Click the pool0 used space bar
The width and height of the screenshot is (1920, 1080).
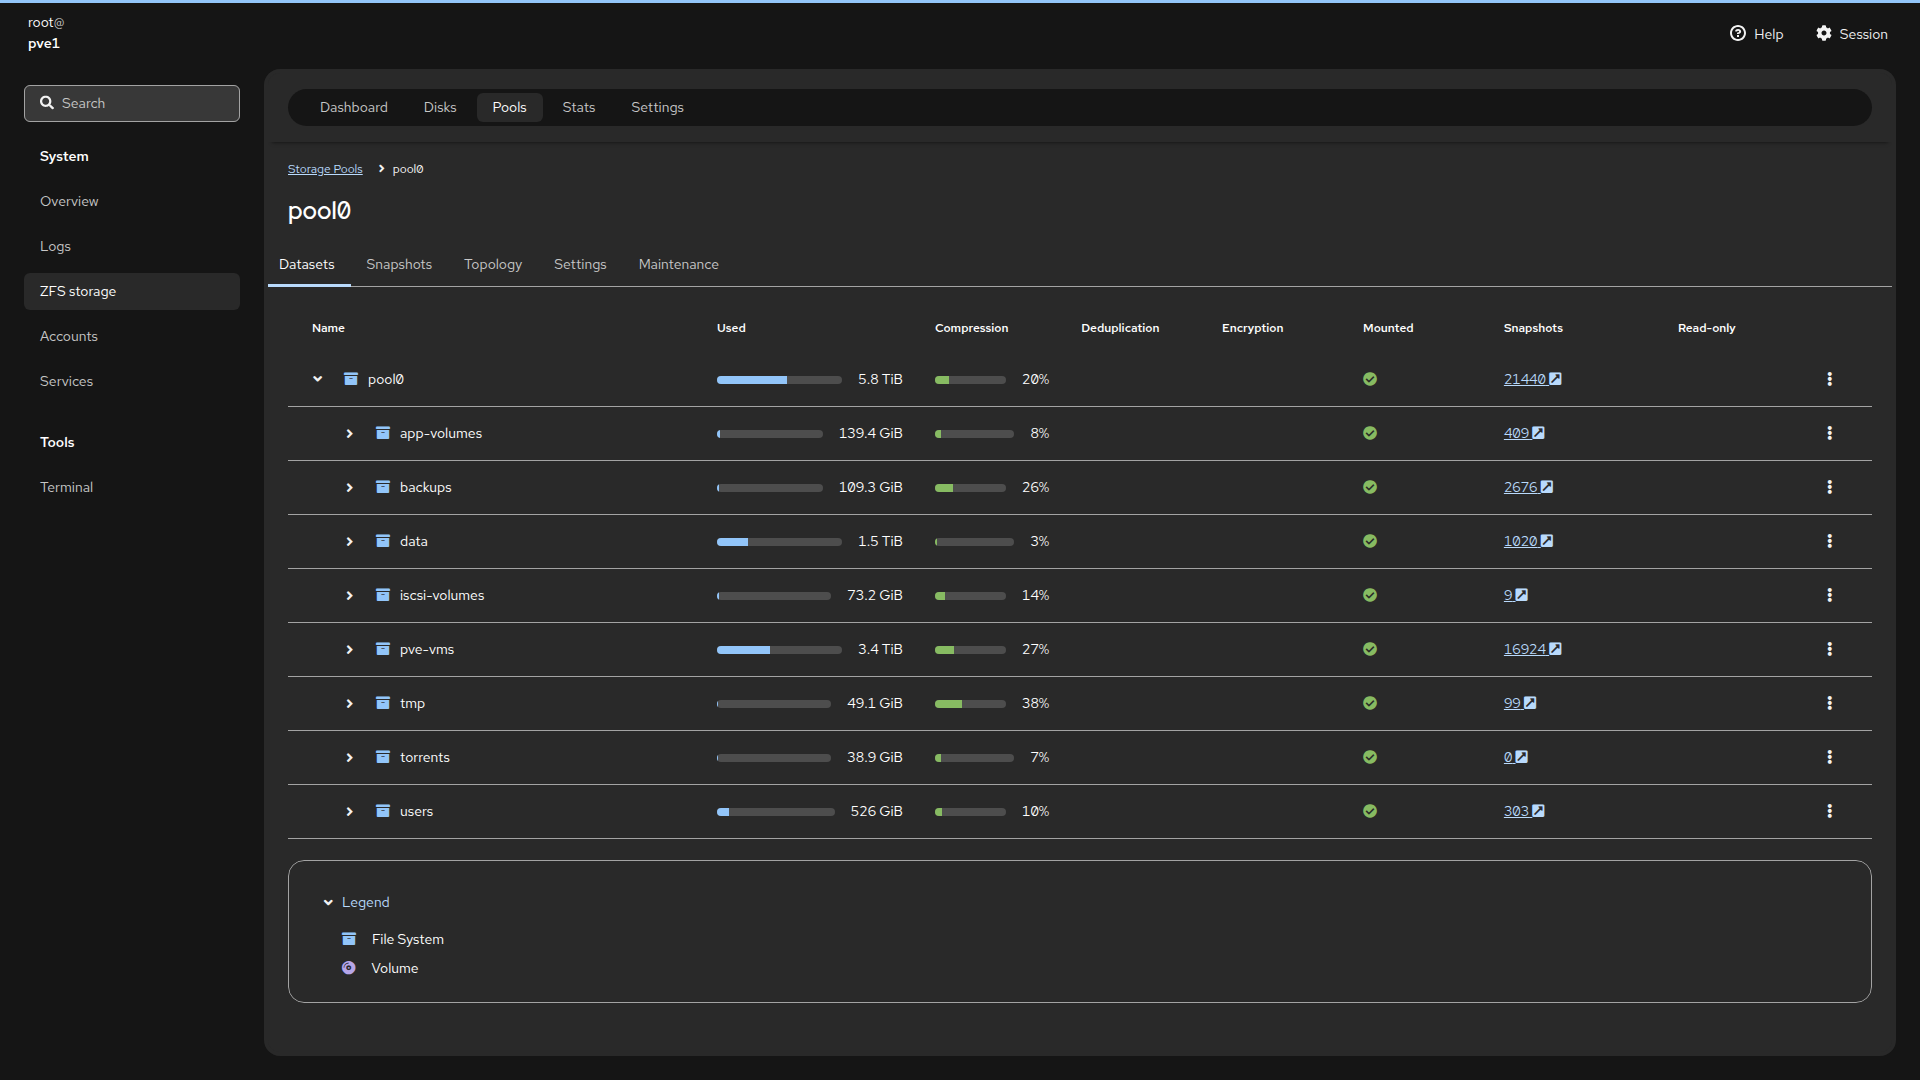pos(778,380)
